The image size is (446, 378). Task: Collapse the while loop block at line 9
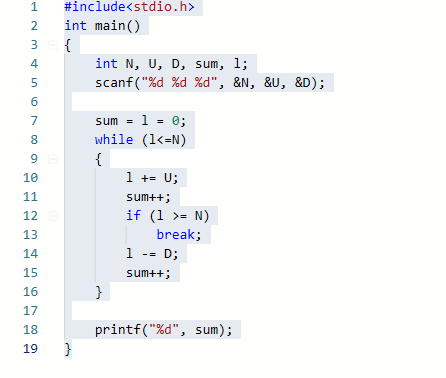[53, 159]
